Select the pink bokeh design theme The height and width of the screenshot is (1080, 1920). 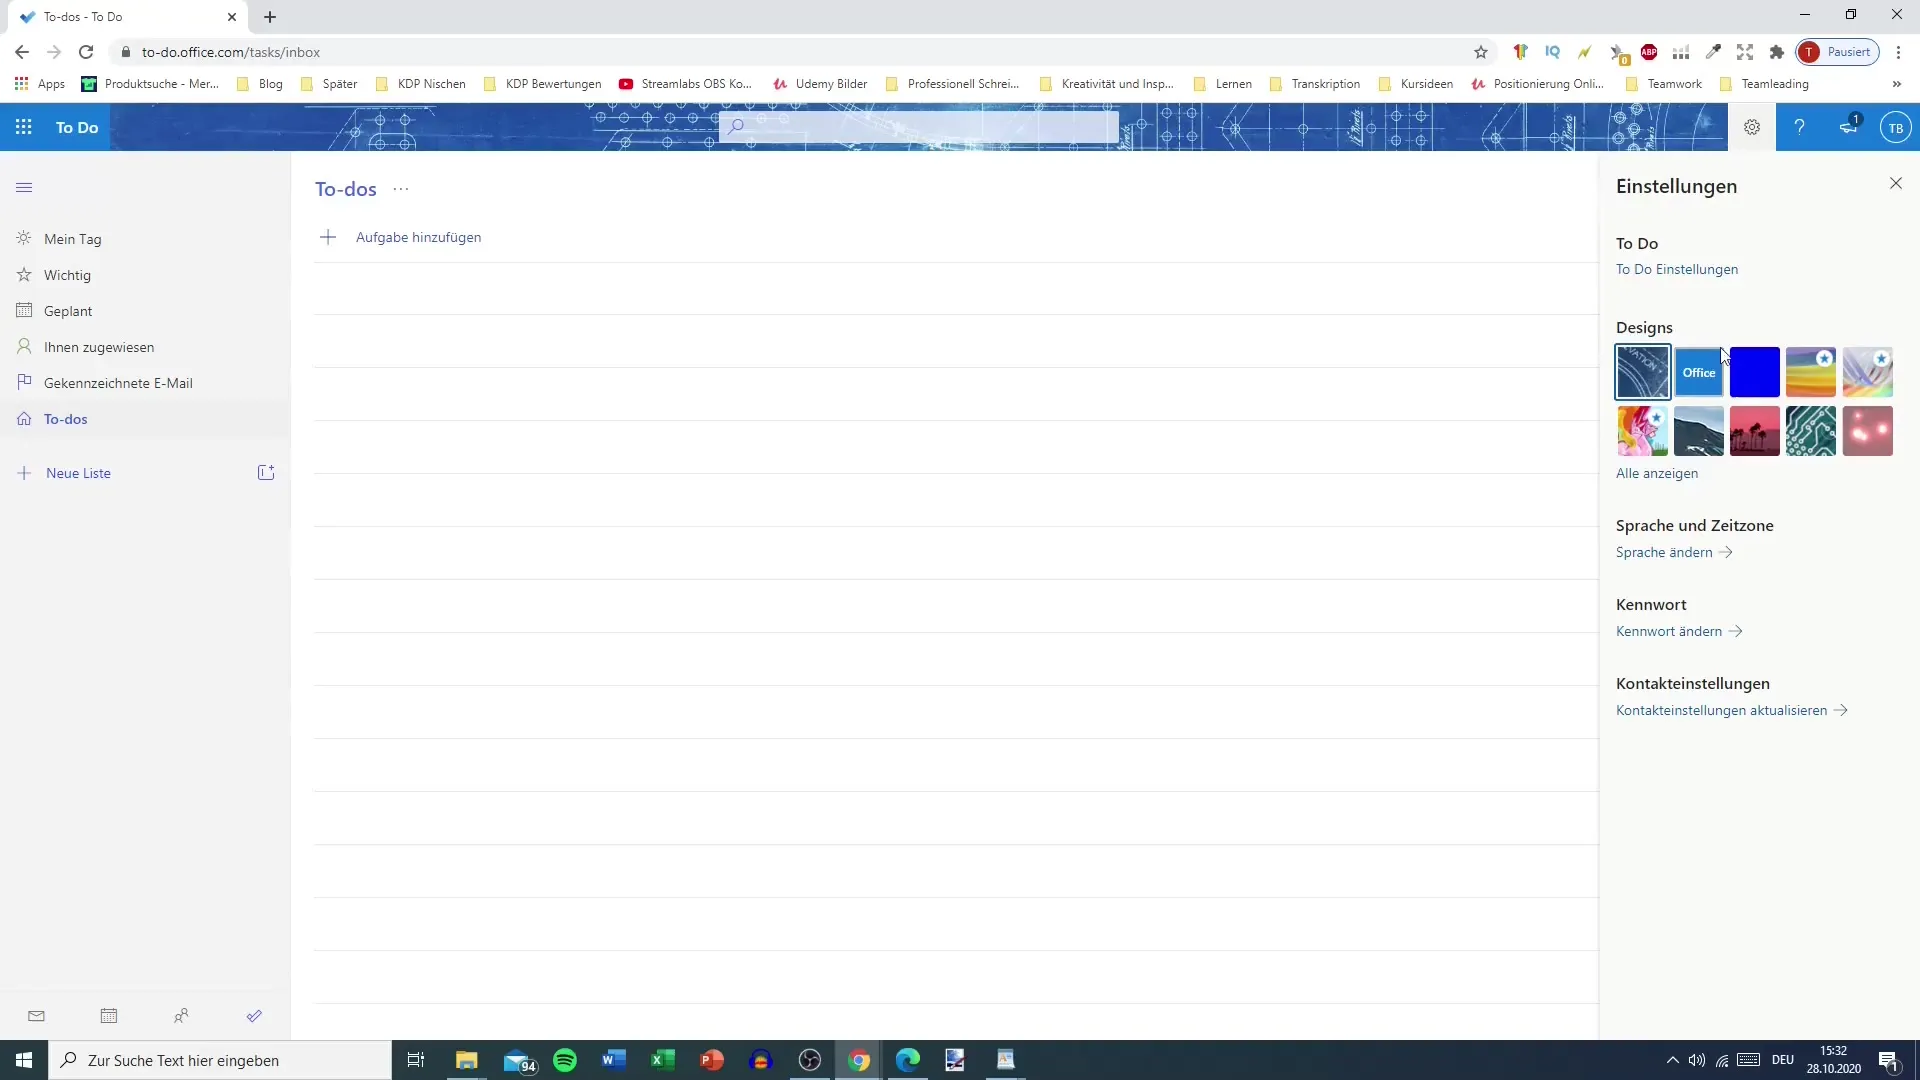[x=1868, y=431]
